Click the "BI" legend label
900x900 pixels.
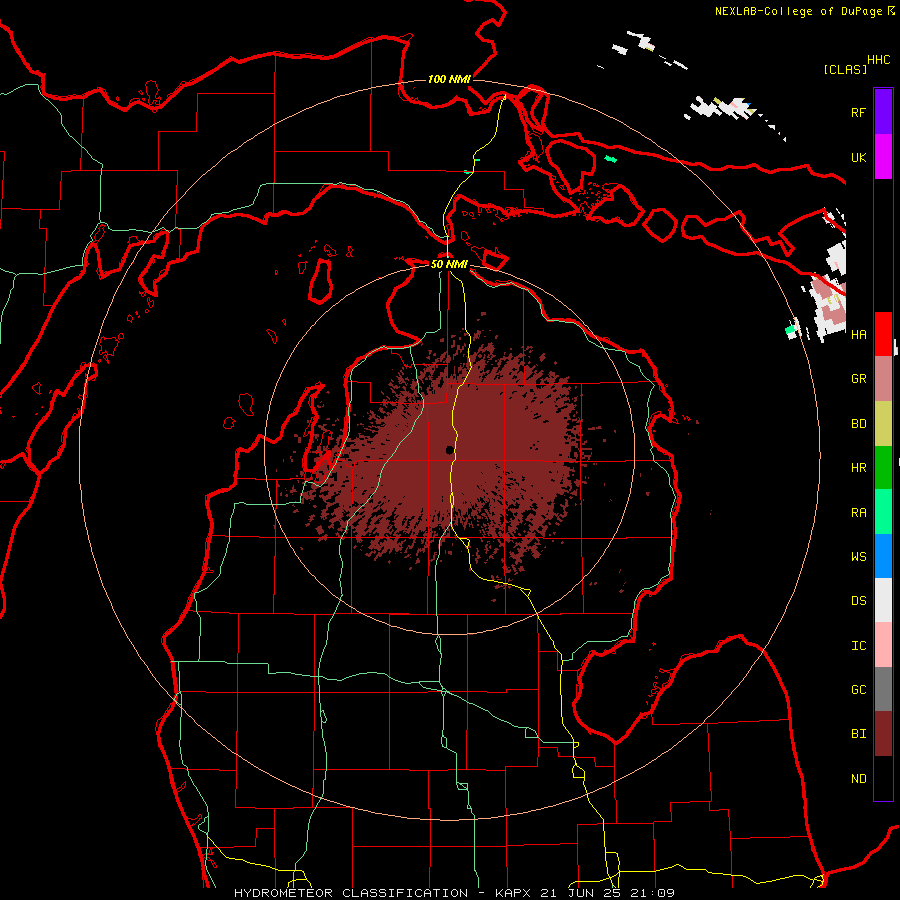click(x=858, y=734)
